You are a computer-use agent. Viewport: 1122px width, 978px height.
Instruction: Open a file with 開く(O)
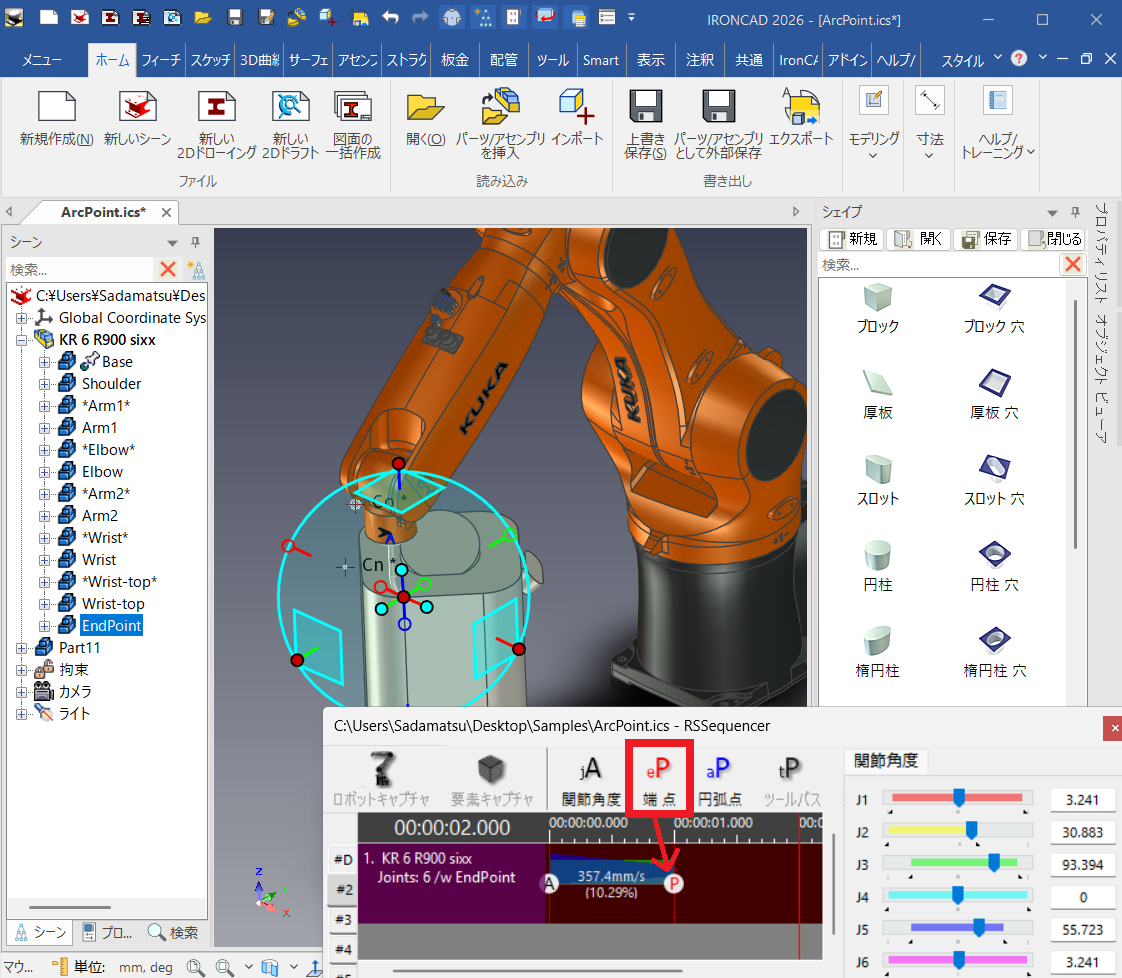[426, 119]
